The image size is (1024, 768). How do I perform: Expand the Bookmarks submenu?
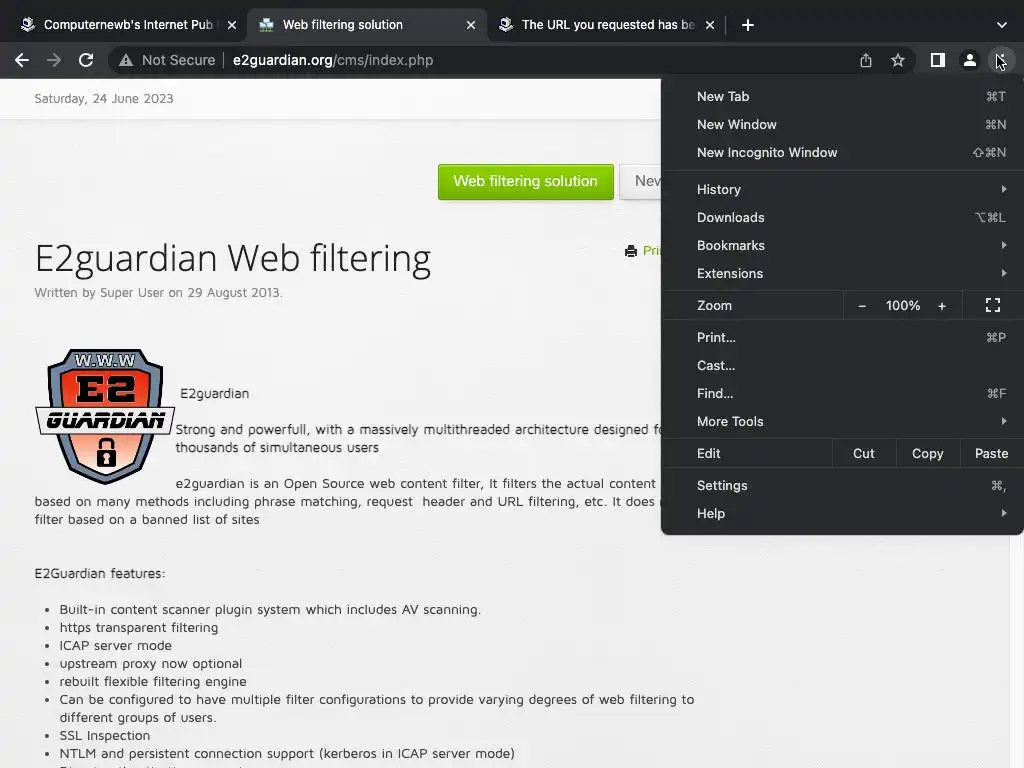pyautogui.click(x=842, y=246)
